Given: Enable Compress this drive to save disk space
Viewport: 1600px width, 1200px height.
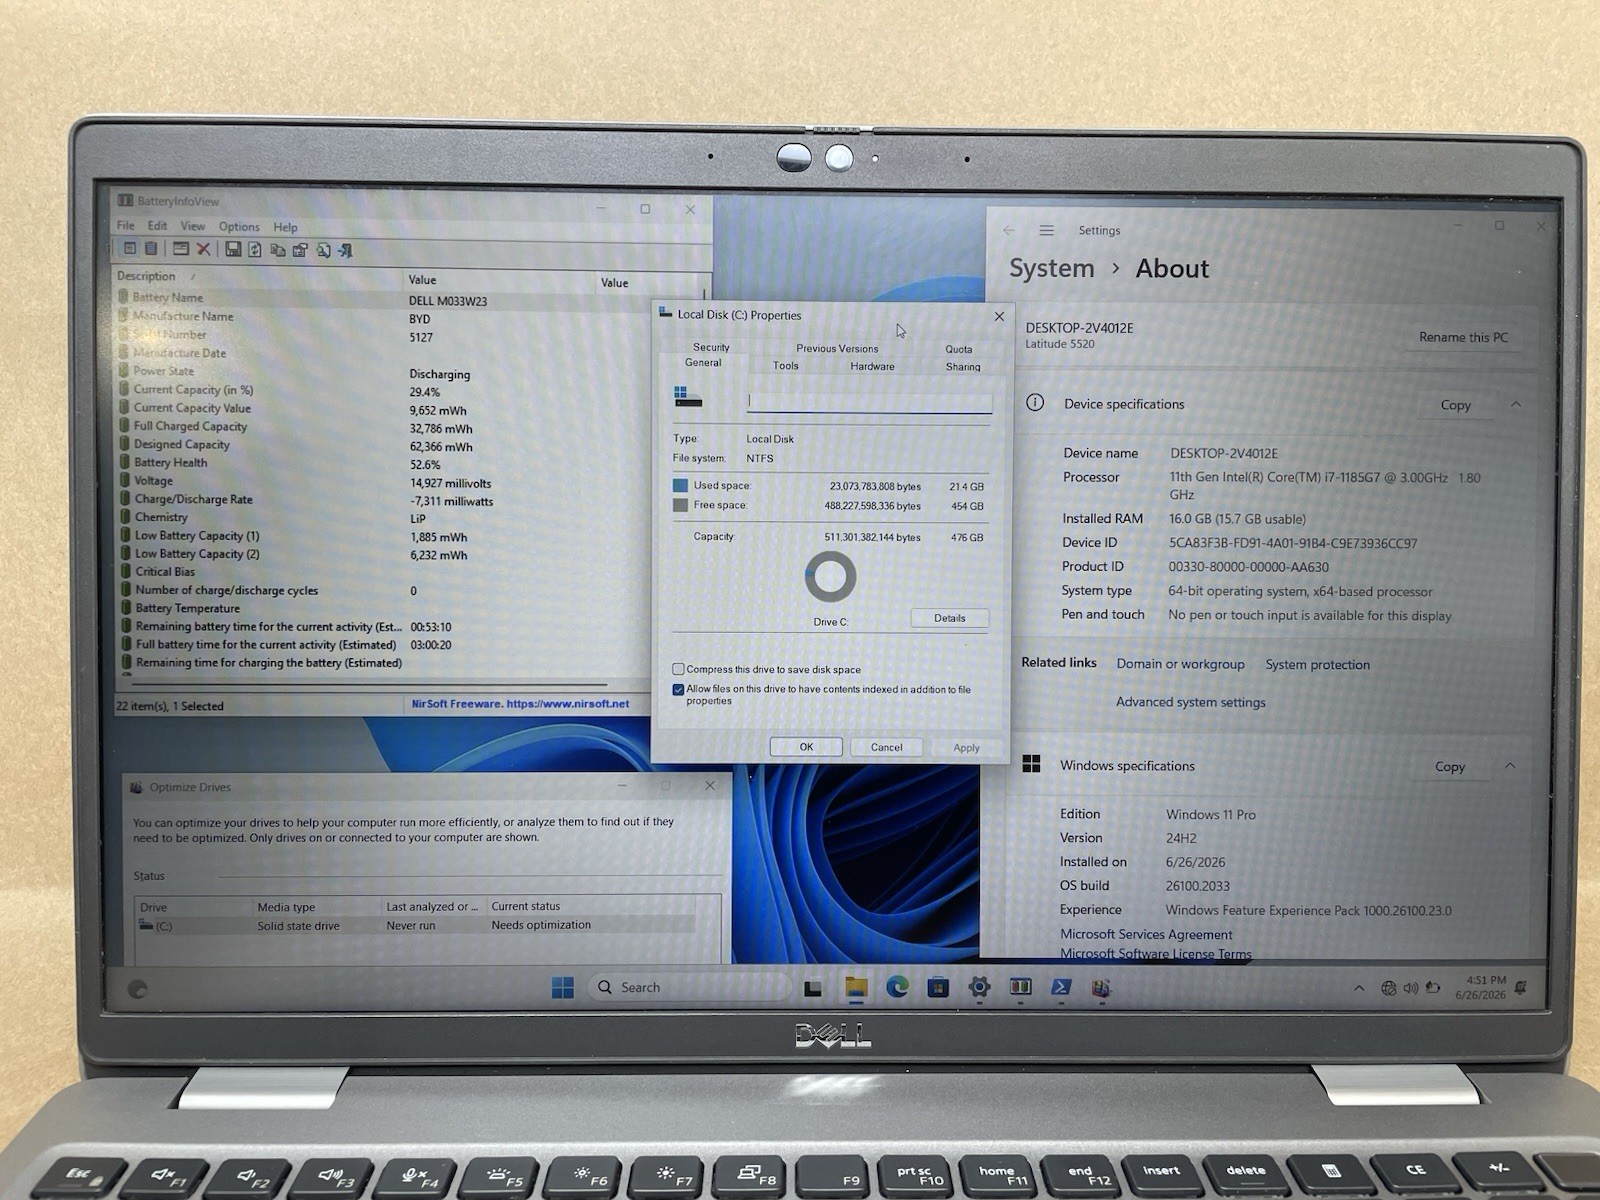Looking at the screenshot, I should 678,669.
